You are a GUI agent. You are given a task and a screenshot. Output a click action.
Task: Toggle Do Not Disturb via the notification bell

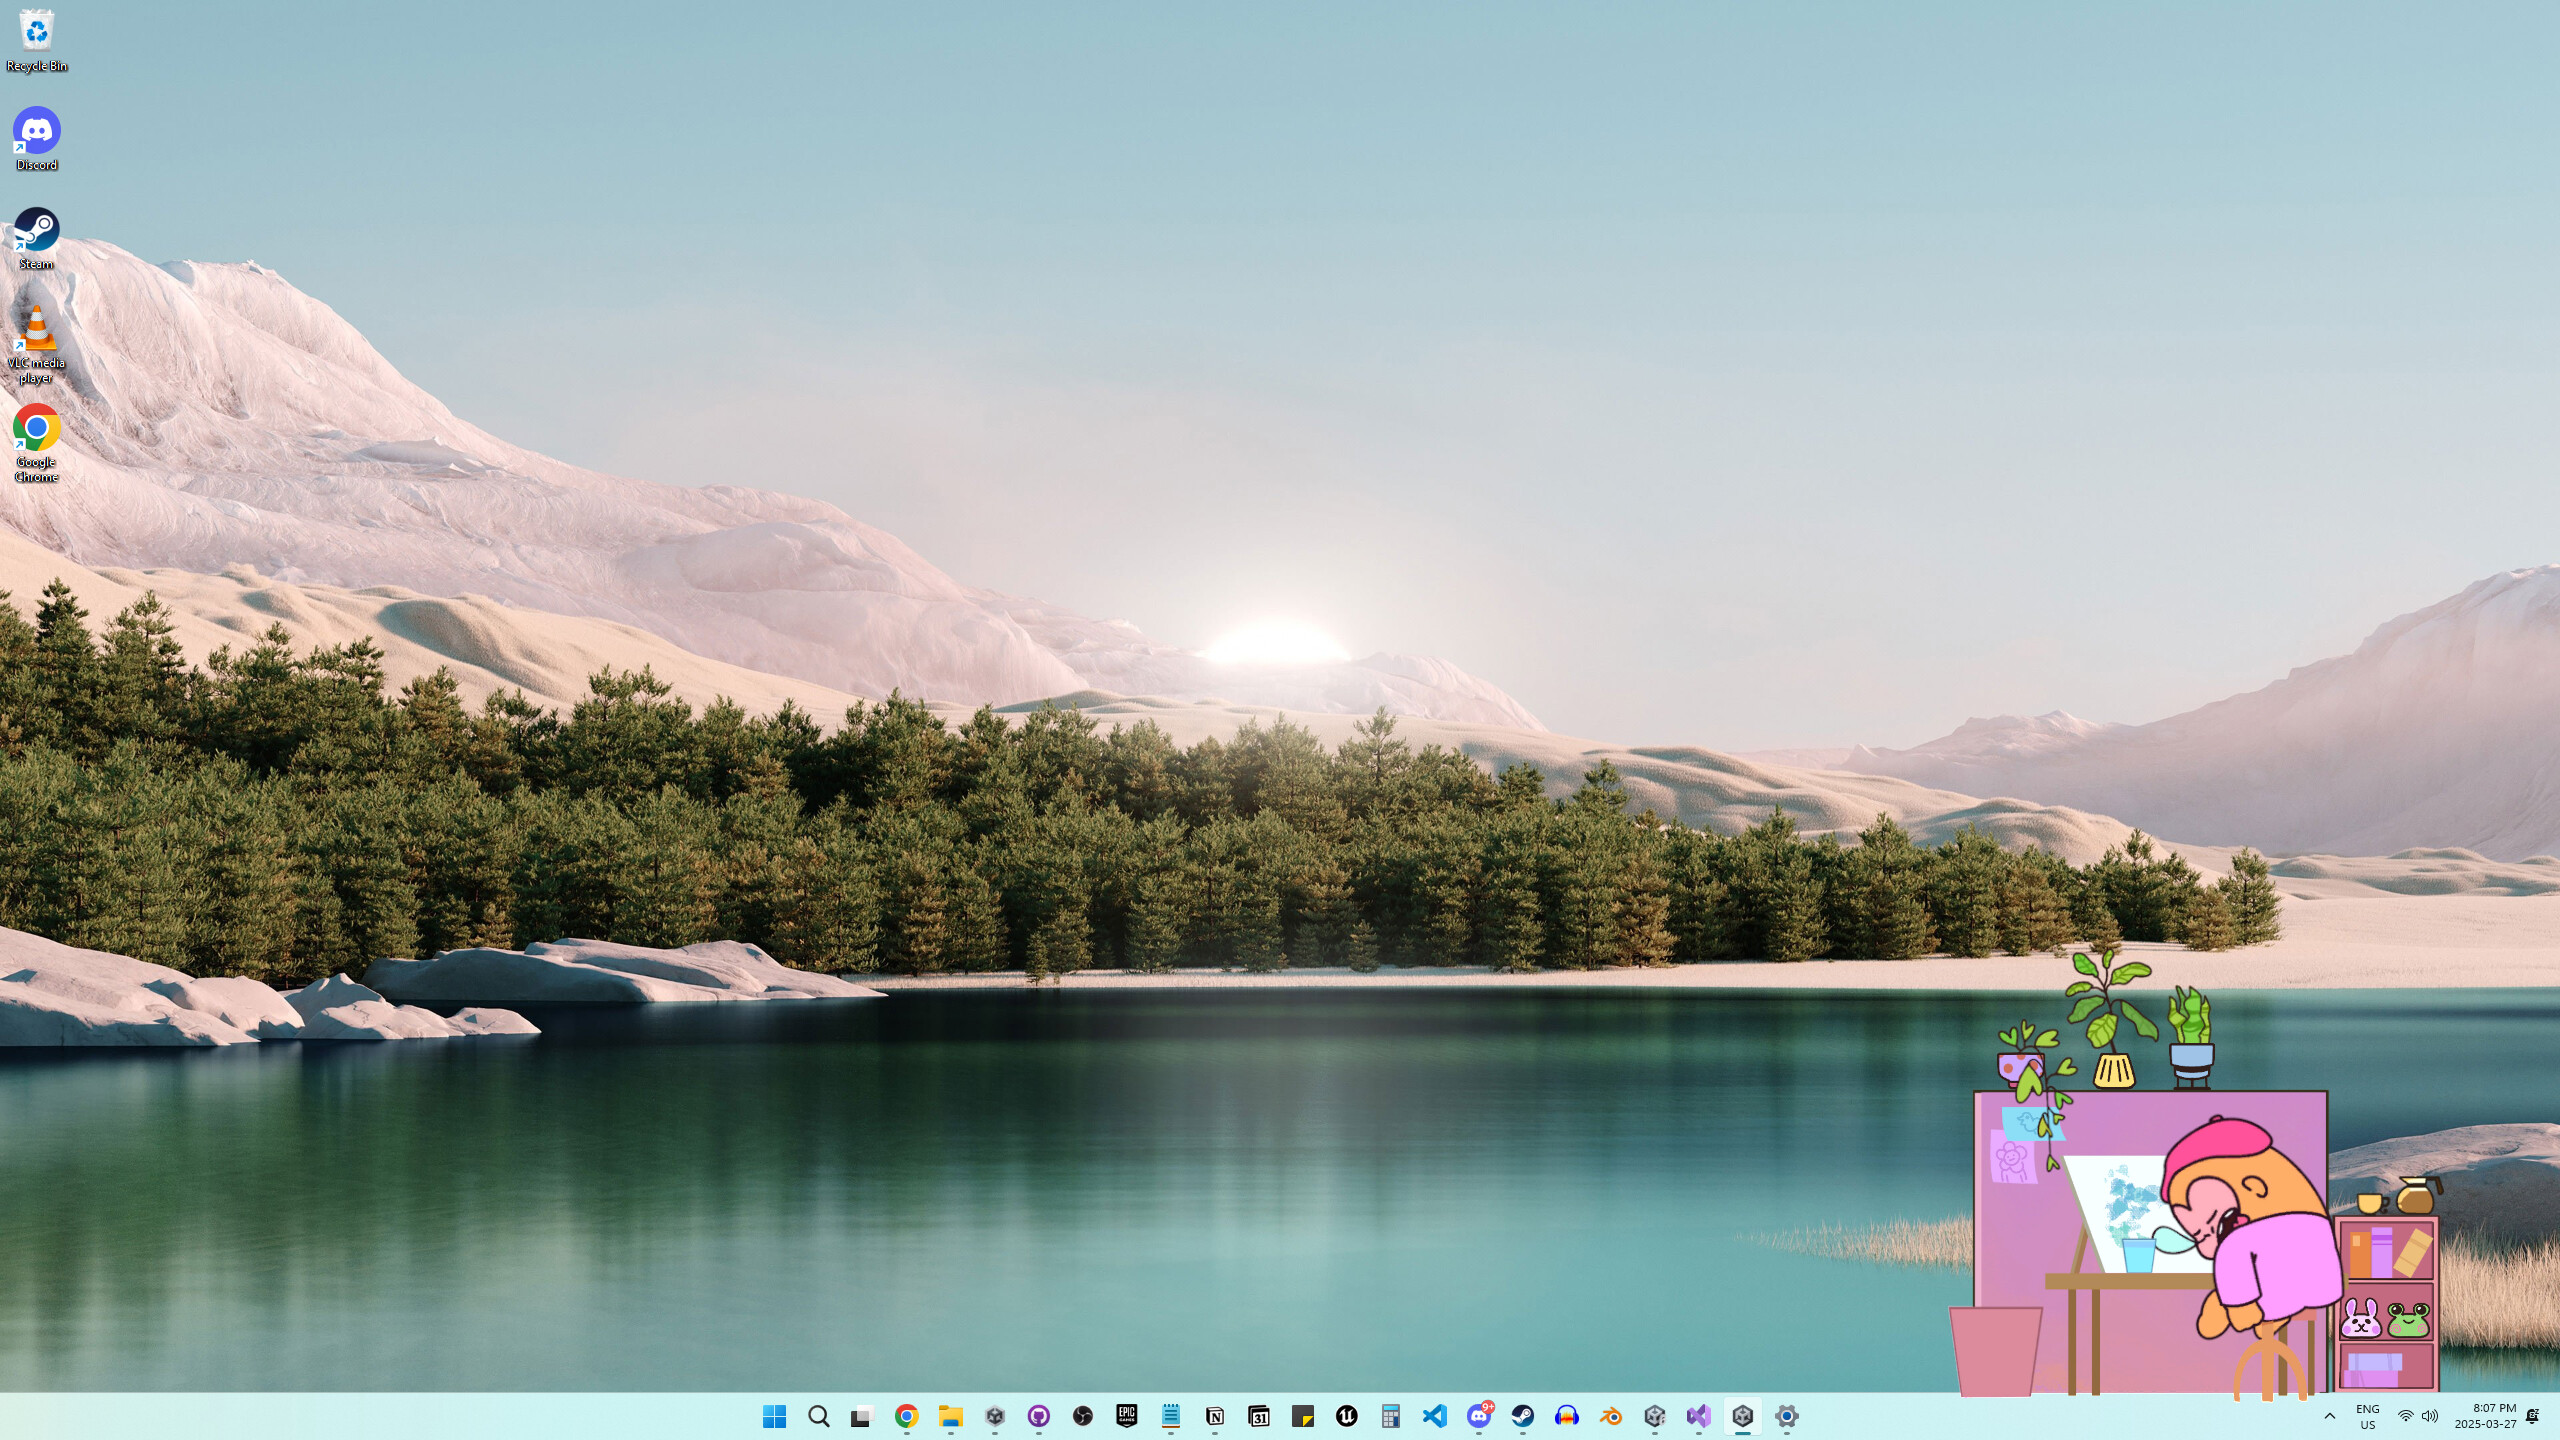2534,1416
